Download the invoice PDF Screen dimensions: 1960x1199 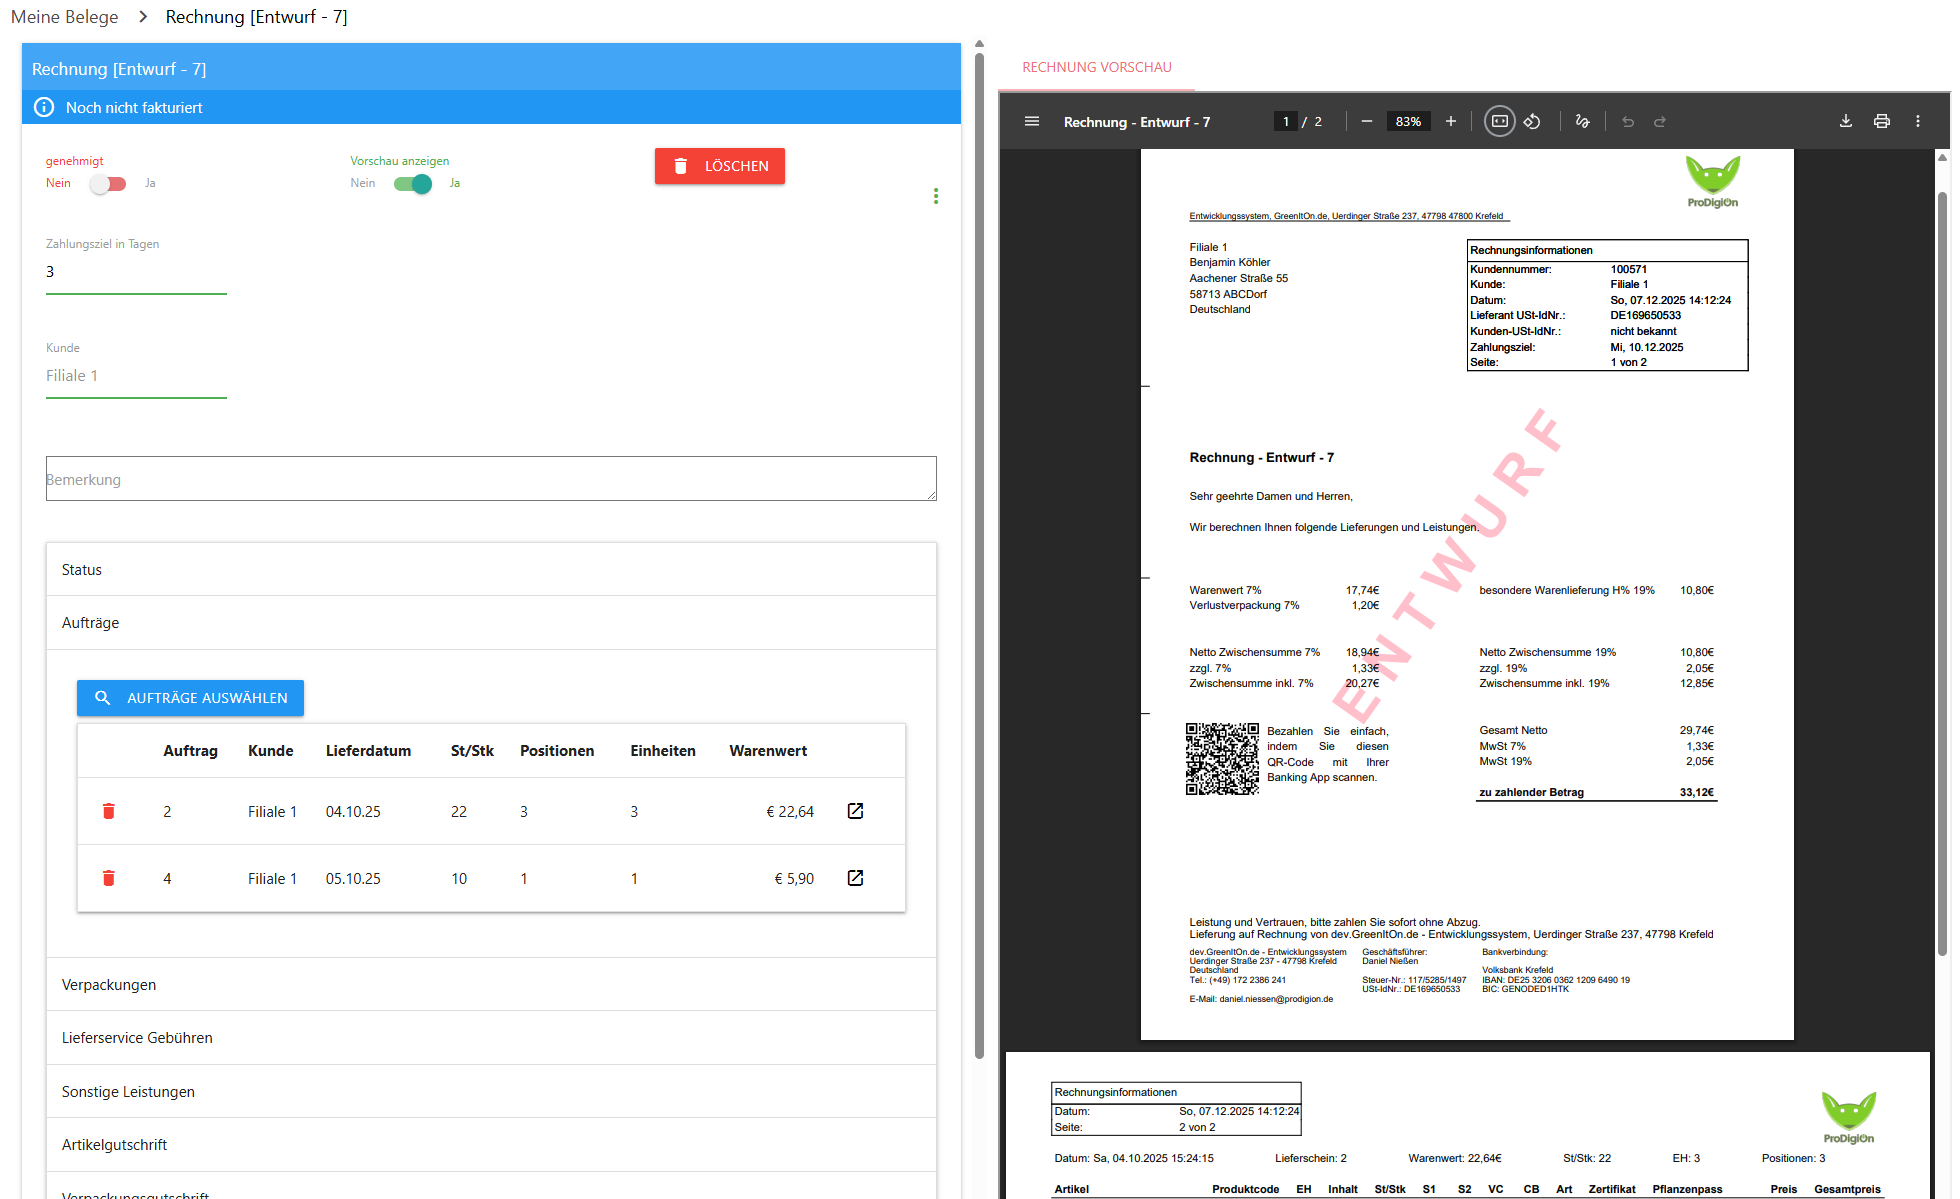point(1846,122)
